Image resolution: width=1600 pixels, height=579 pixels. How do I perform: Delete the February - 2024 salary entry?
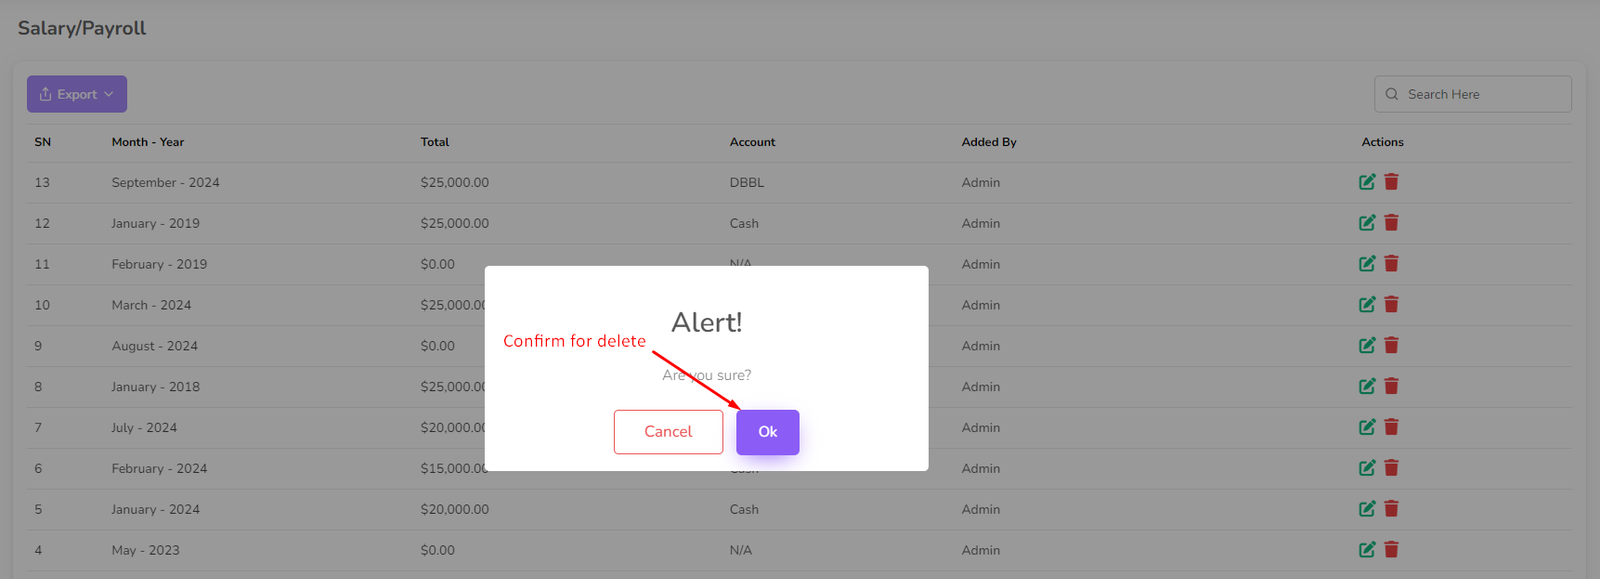tap(1391, 468)
